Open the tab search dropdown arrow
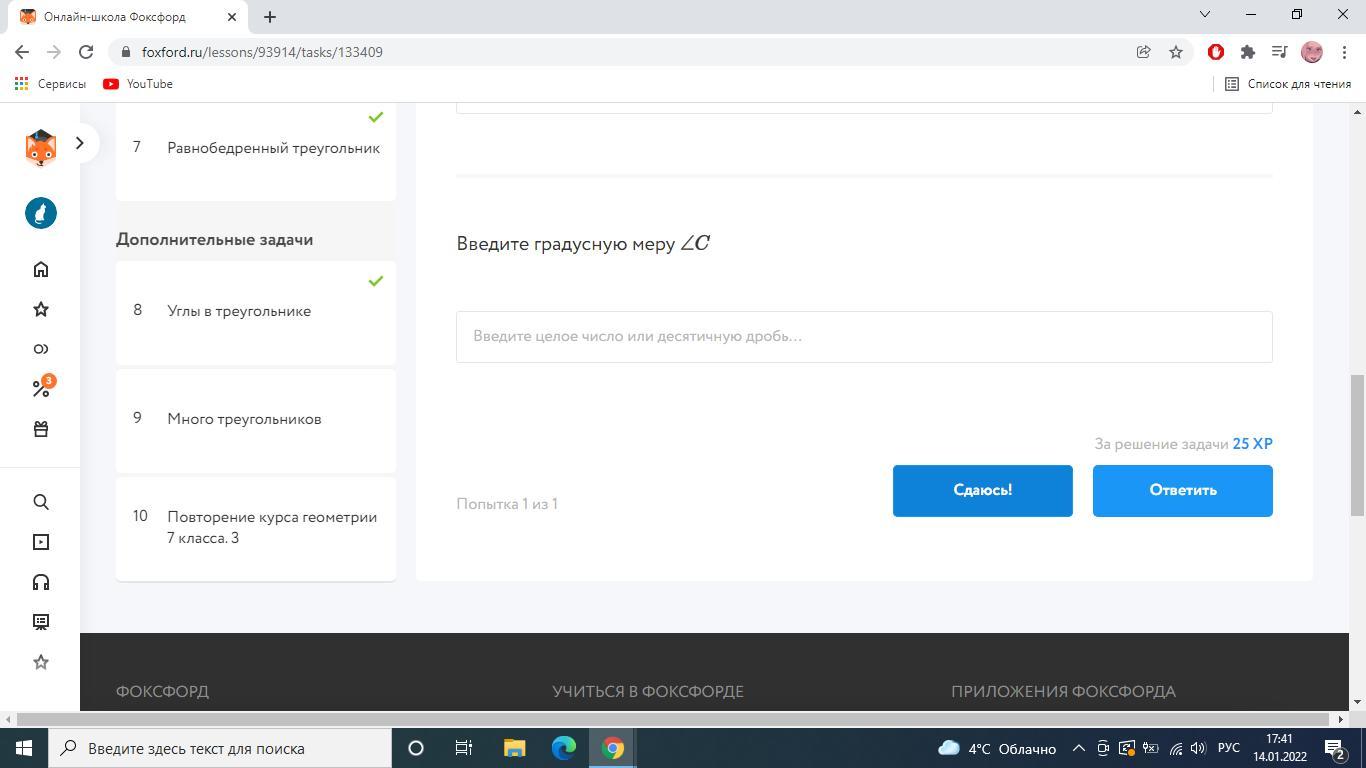1366x768 pixels. (1205, 14)
